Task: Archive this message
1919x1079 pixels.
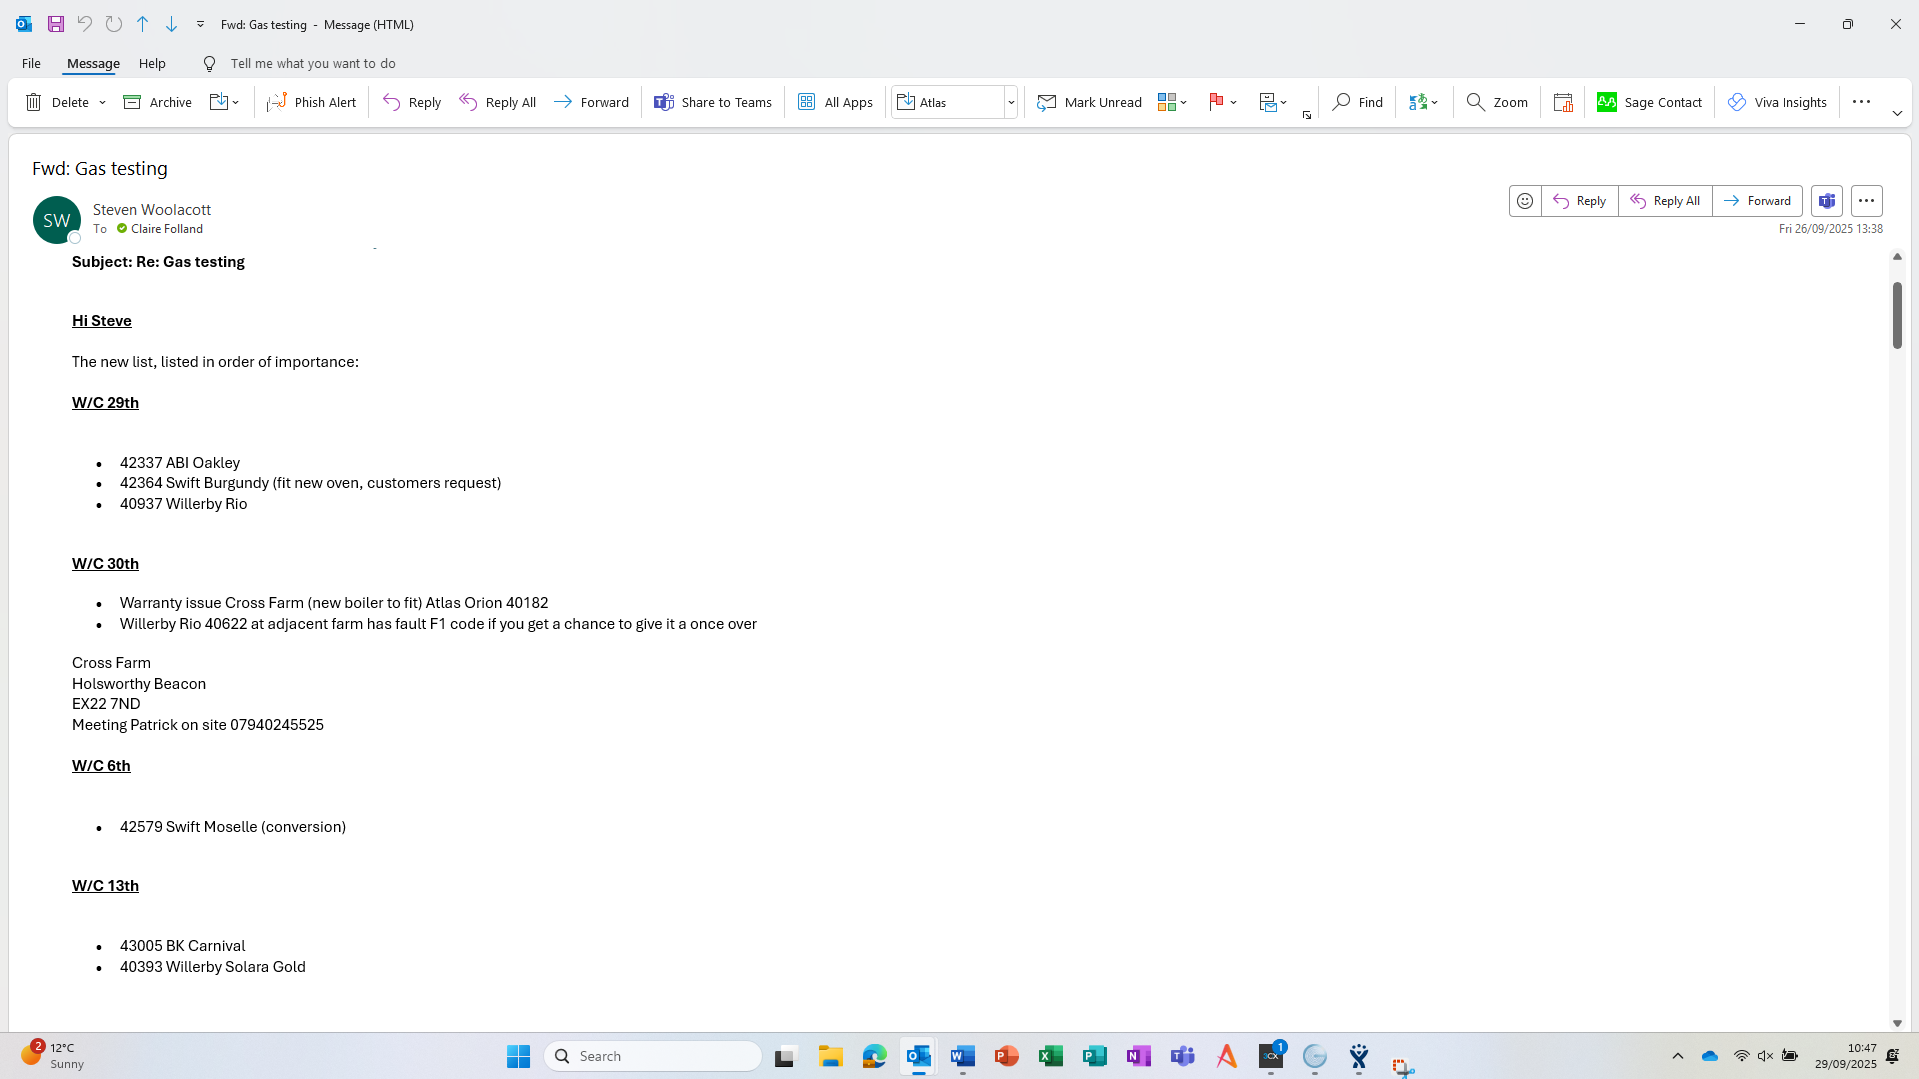Action: pyautogui.click(x=157, y=102)
